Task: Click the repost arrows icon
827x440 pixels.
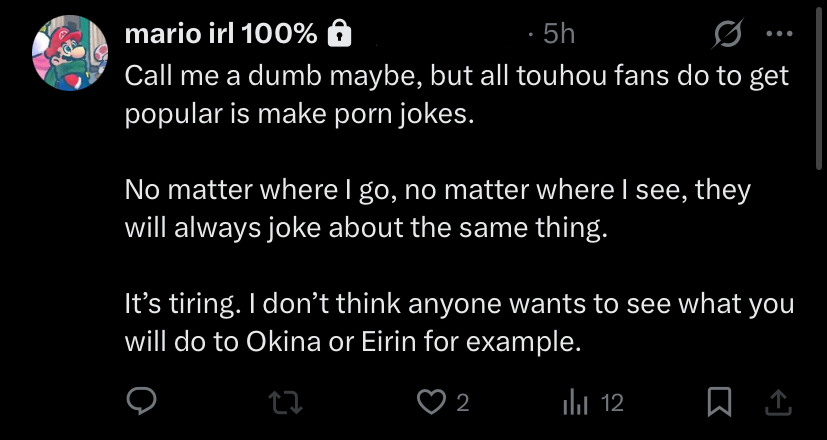Action: tap(284, 402)
